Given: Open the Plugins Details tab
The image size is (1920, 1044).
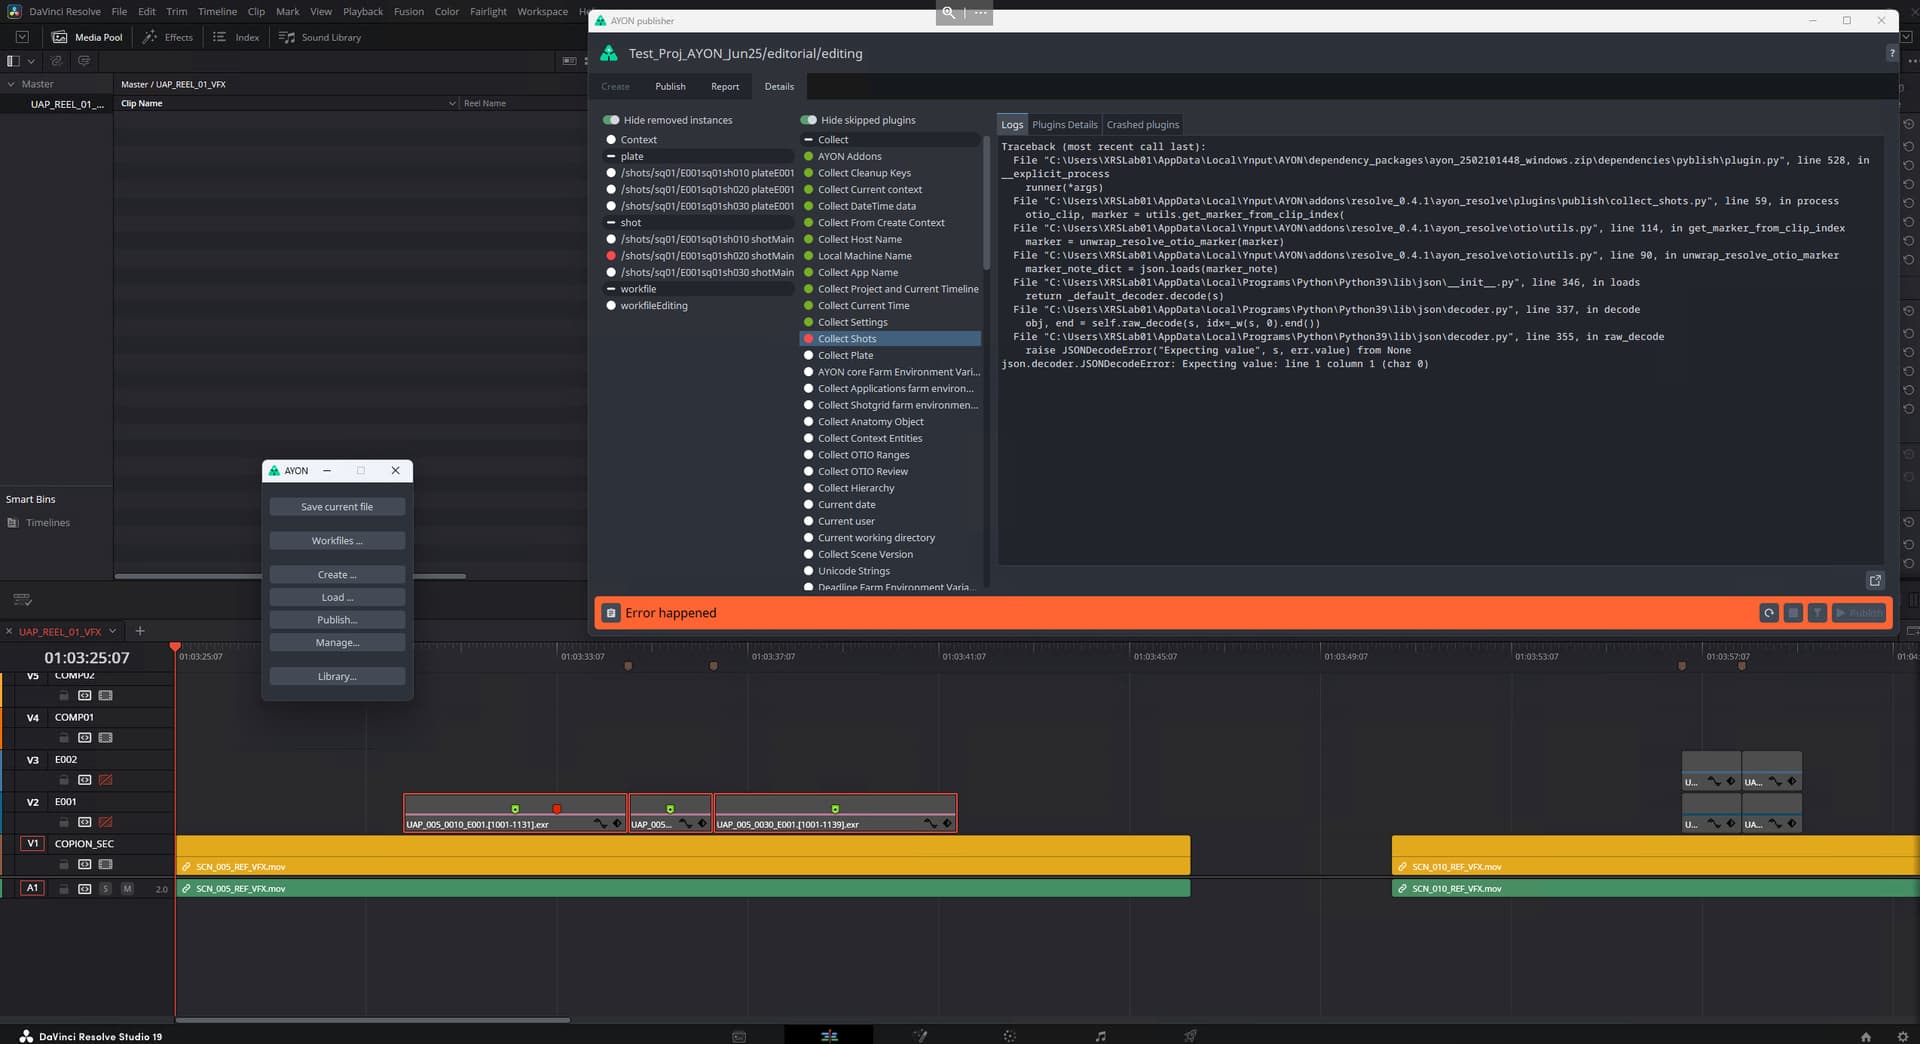Looking at the screenshot, I should pos(1064,125).
